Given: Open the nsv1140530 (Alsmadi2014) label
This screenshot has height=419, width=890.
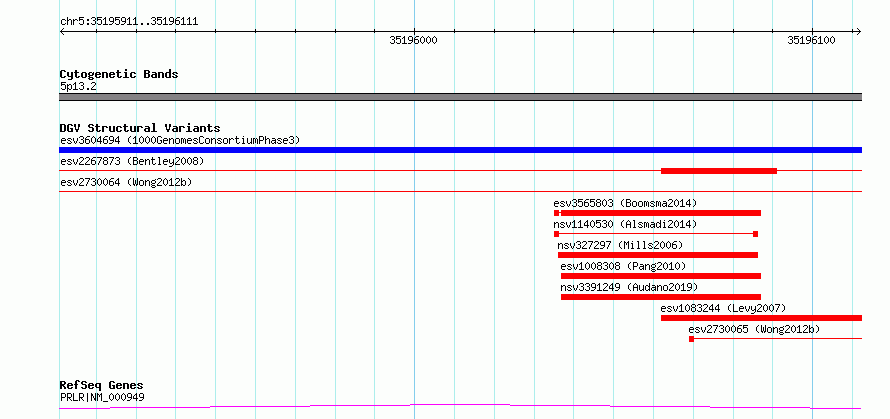Looking at the screenshot, I should coord(625,224).
